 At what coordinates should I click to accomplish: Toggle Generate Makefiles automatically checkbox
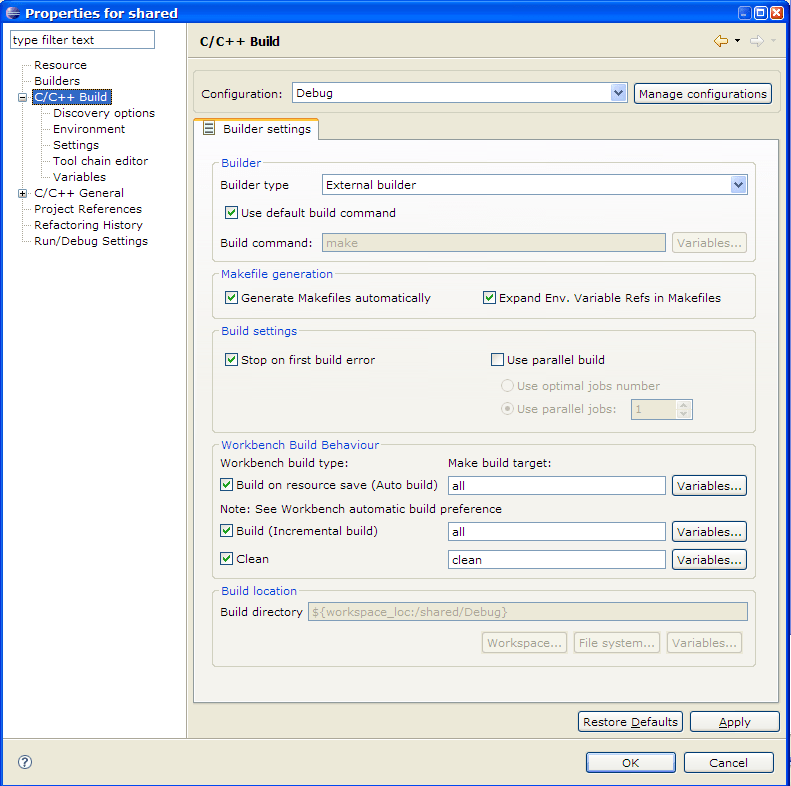(231, 298)
